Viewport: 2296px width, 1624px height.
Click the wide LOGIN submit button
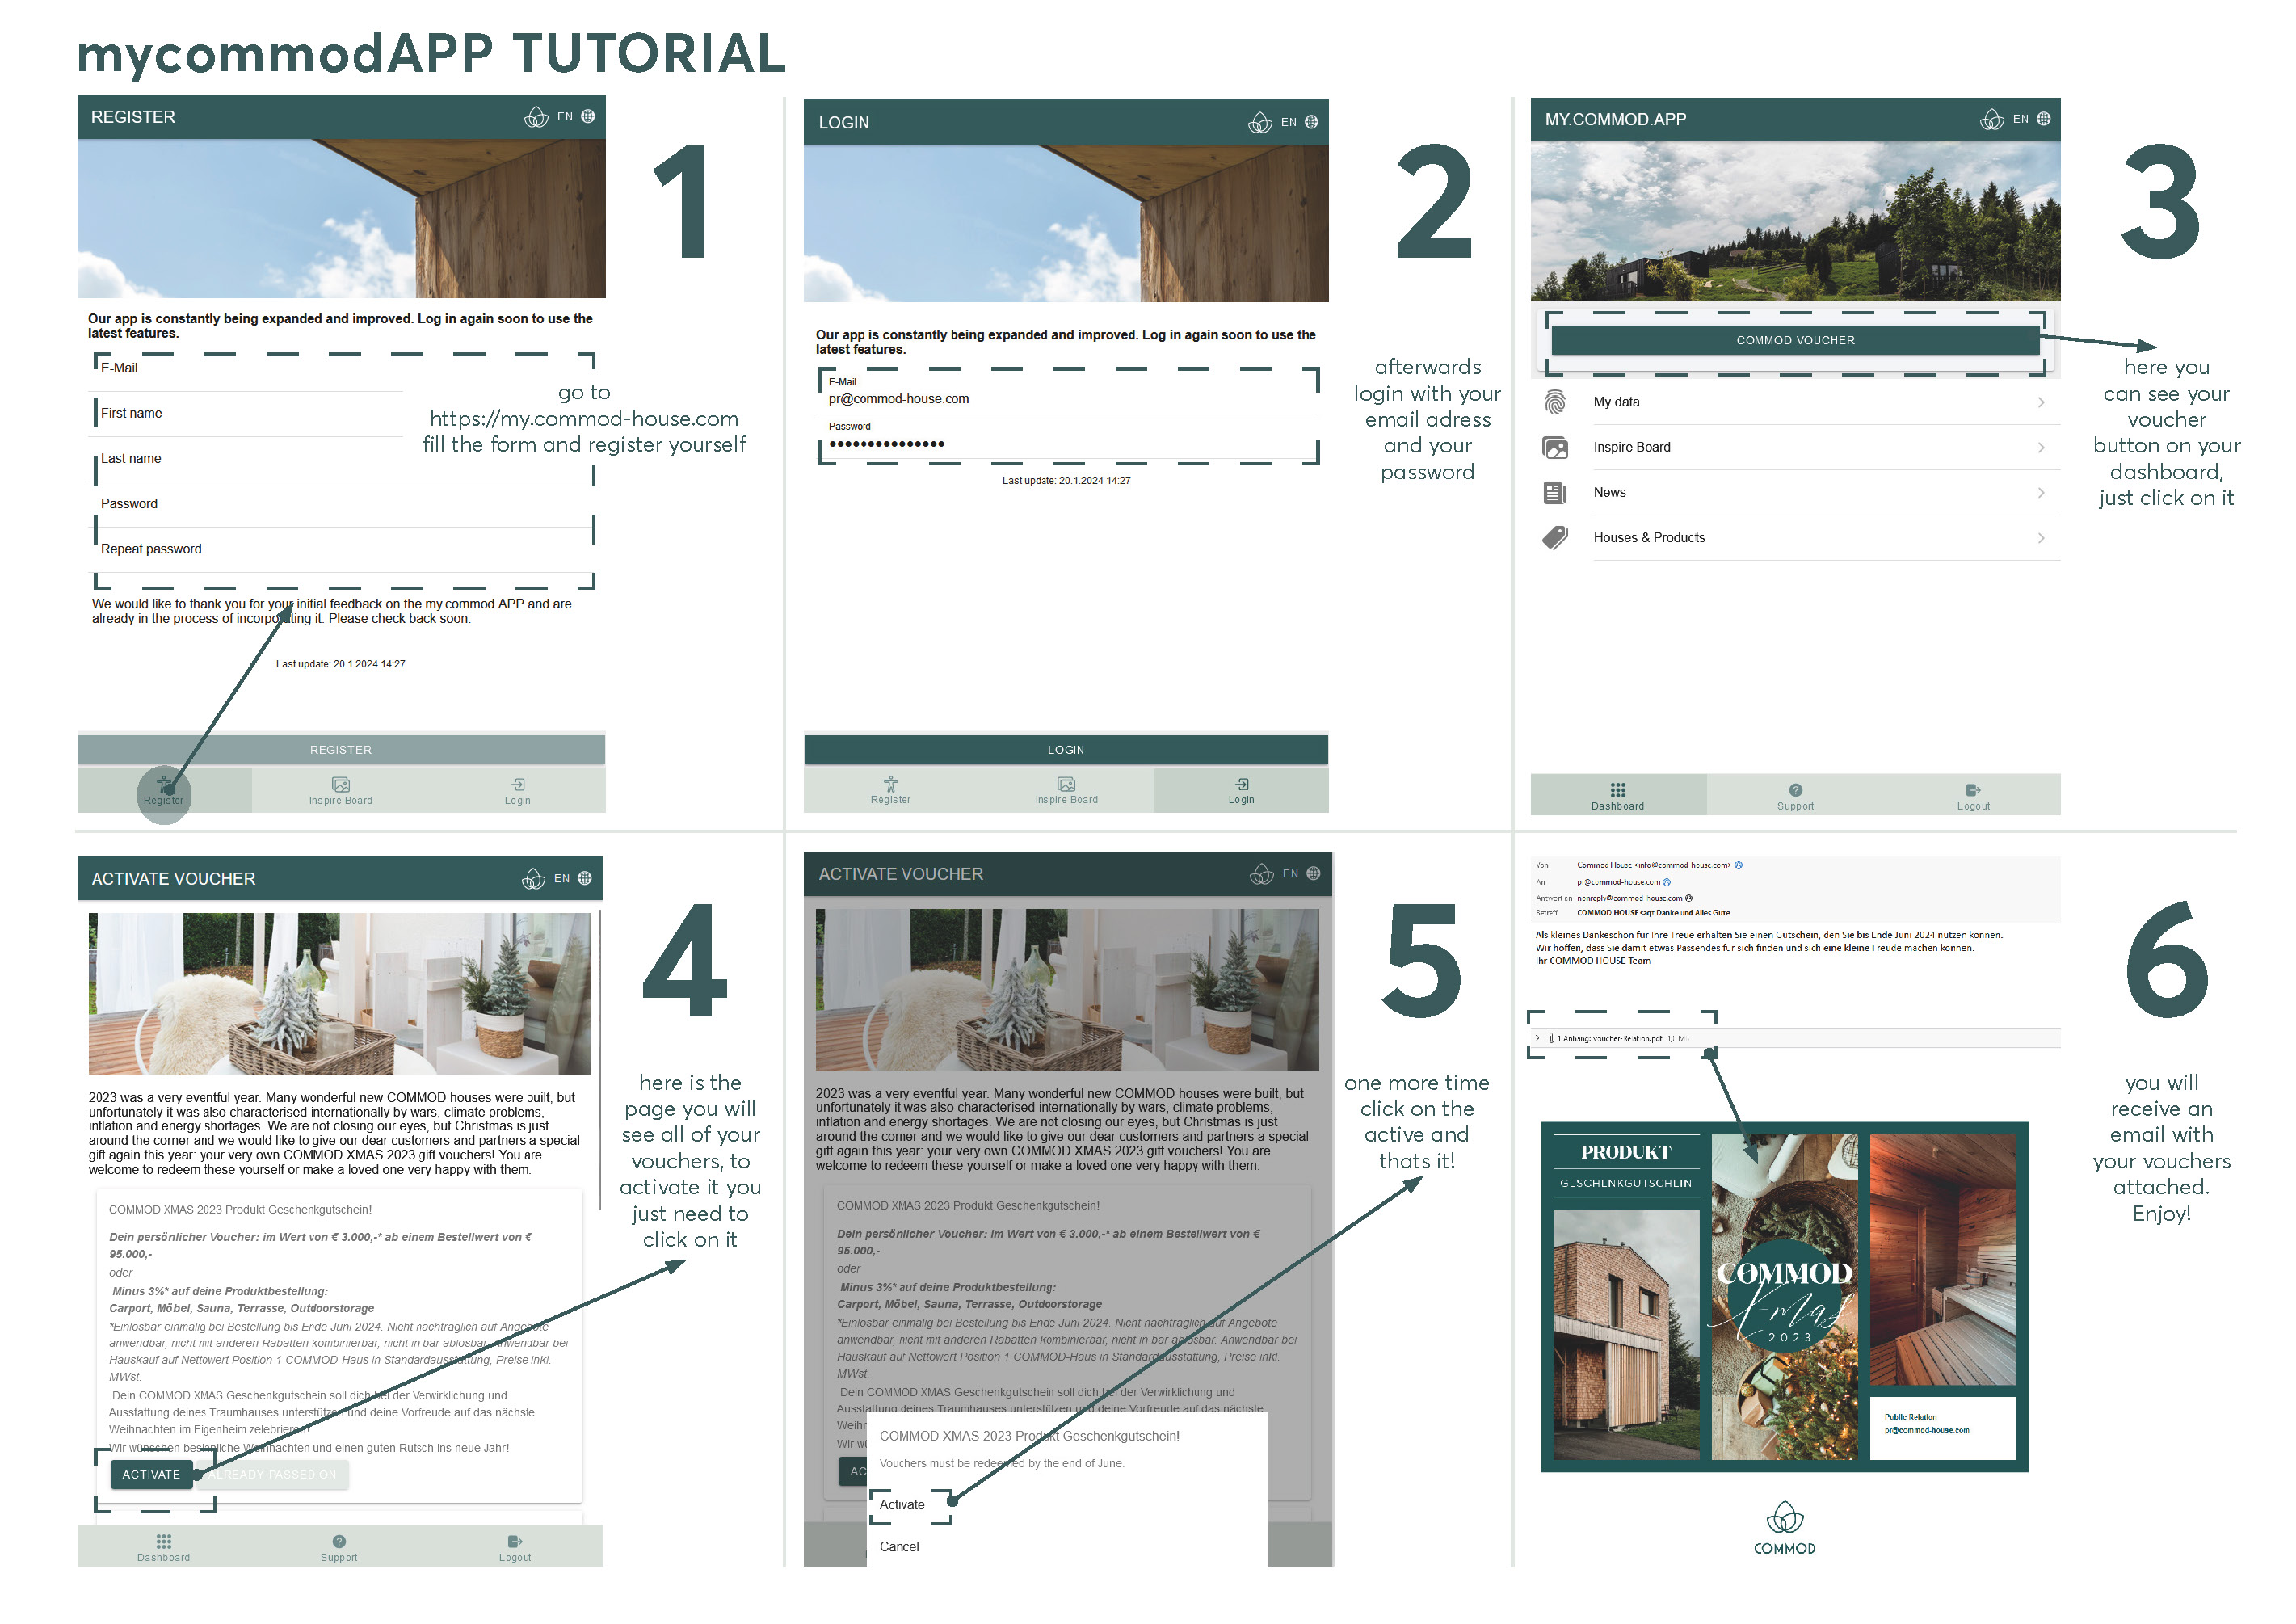coord(1066,750)
